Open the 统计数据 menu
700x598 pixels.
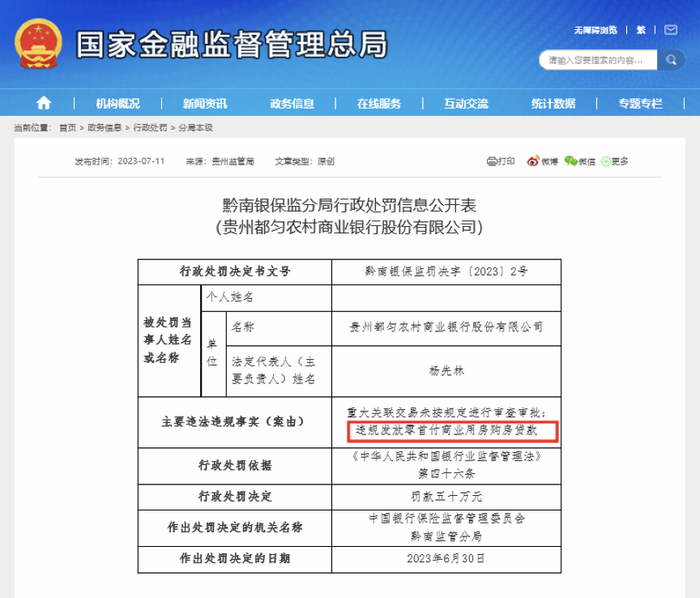pos(553,104)
